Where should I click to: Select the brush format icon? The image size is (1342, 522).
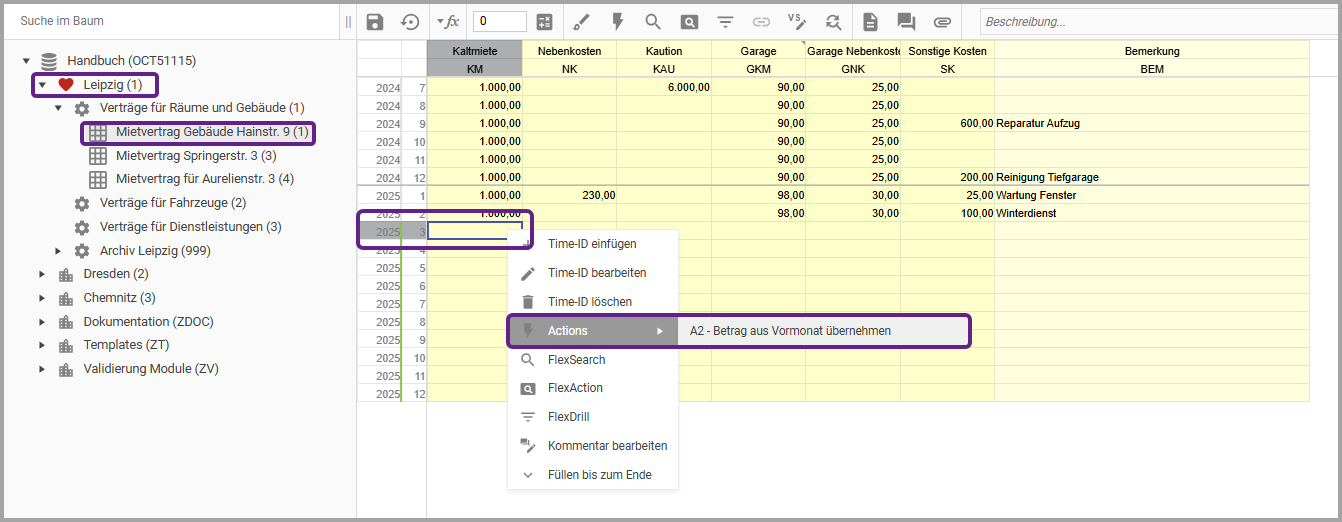(x=582, y=22)
